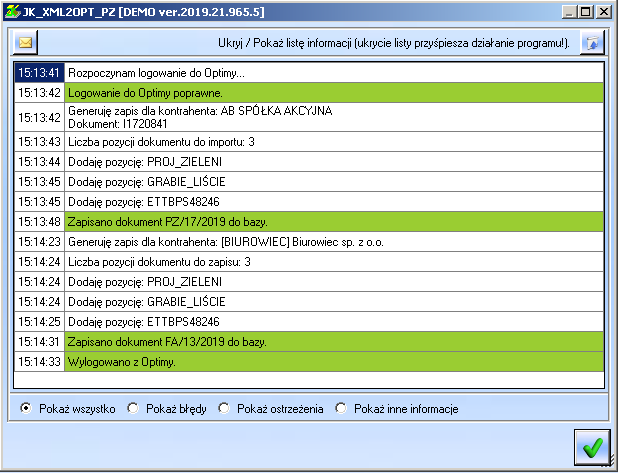618x473 pixels.
Task: Click the time cell 15:13:43
Action: 39,142
